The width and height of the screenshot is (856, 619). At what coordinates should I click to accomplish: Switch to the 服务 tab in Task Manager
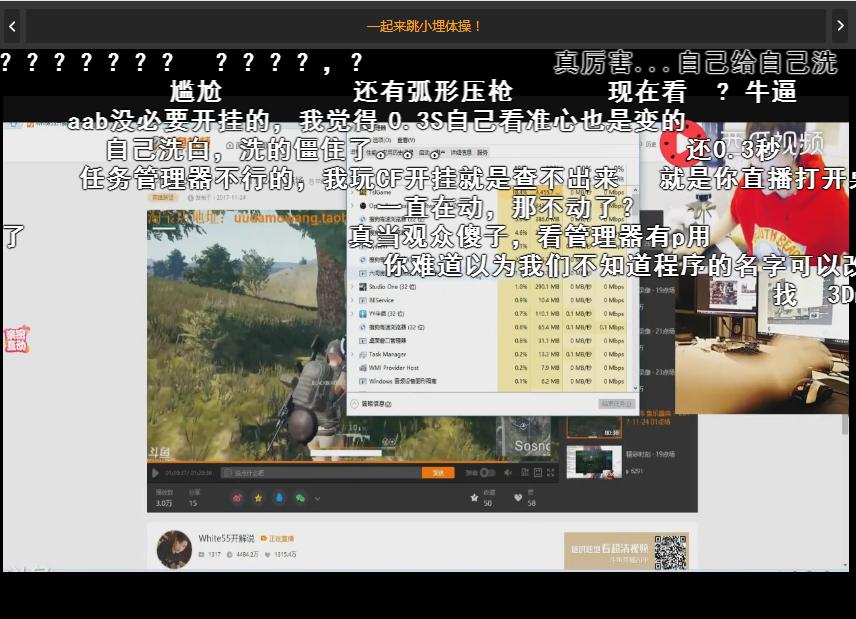point(482,154)
